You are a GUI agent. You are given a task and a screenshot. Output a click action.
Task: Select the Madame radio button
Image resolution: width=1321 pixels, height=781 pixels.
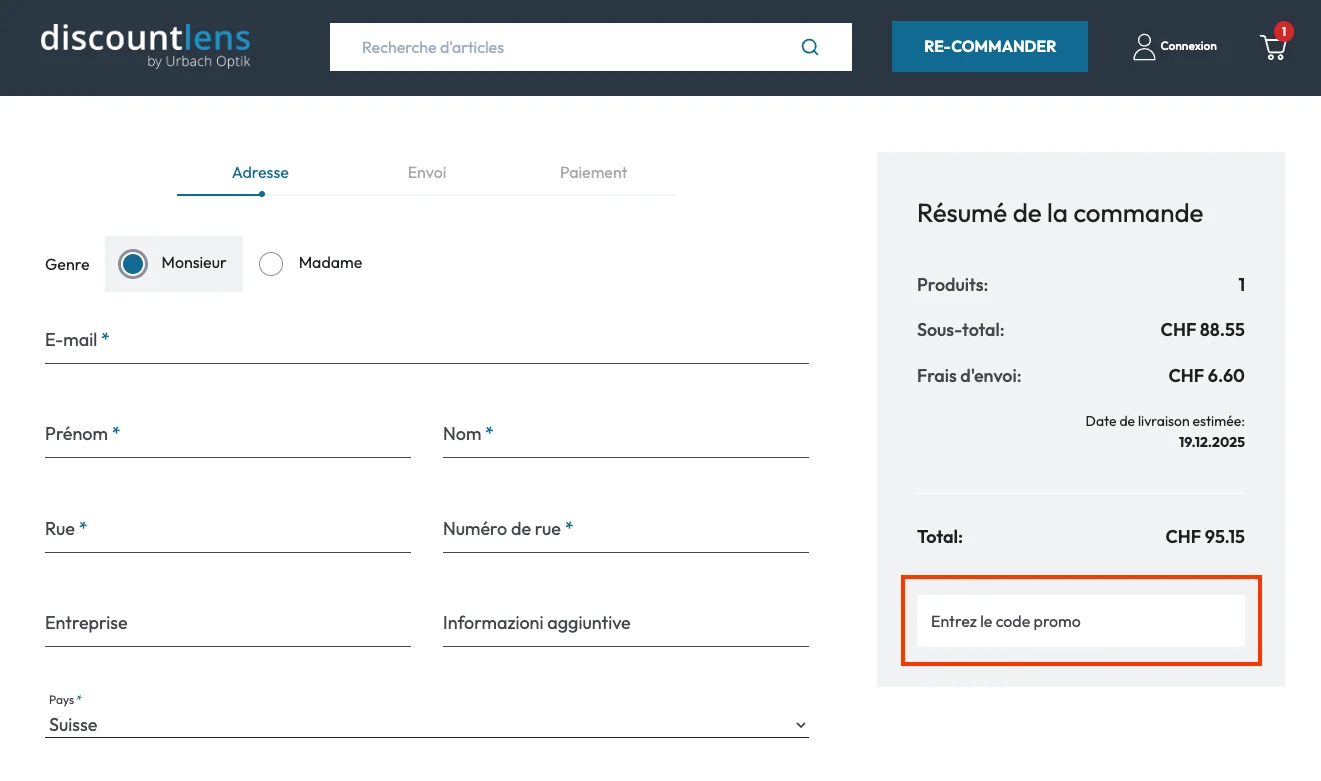[x=270, y=263]
